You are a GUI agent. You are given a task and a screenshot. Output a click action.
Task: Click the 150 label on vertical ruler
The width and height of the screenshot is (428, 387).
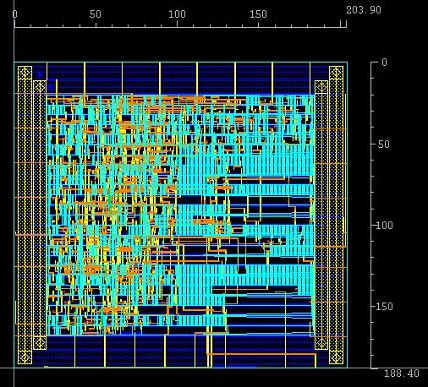[385, 306]
